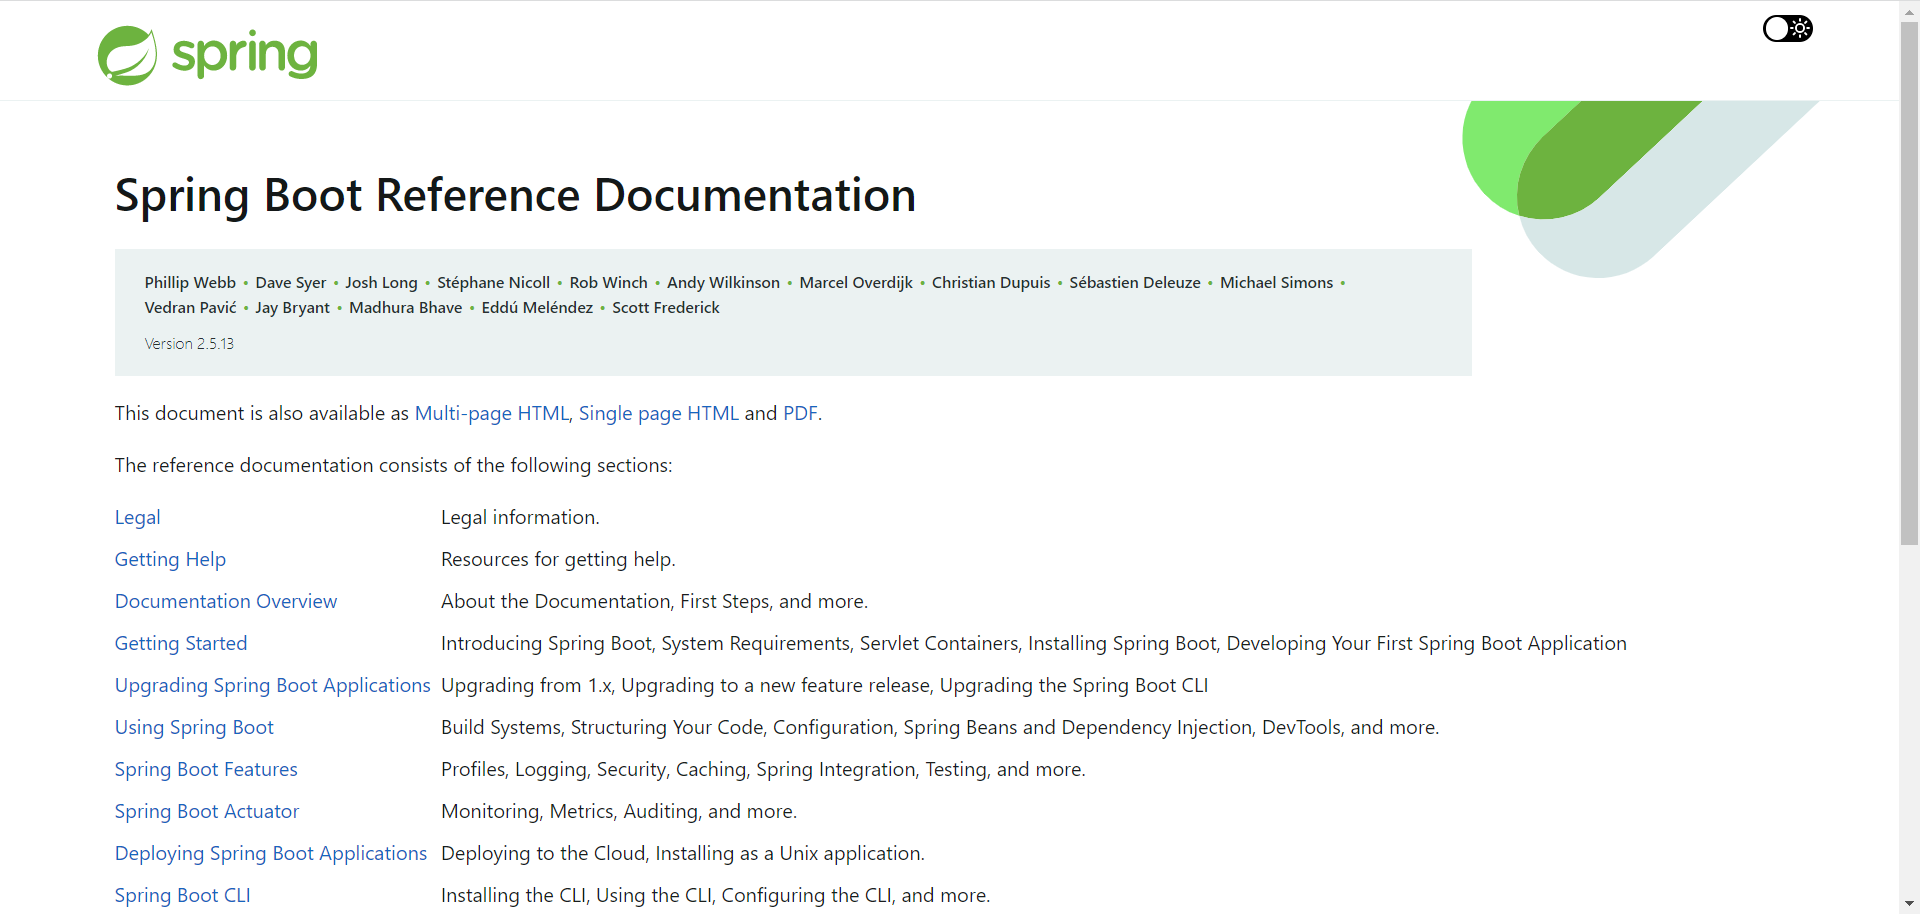Click author name 'Jay Bryant'

pos(292,307)
